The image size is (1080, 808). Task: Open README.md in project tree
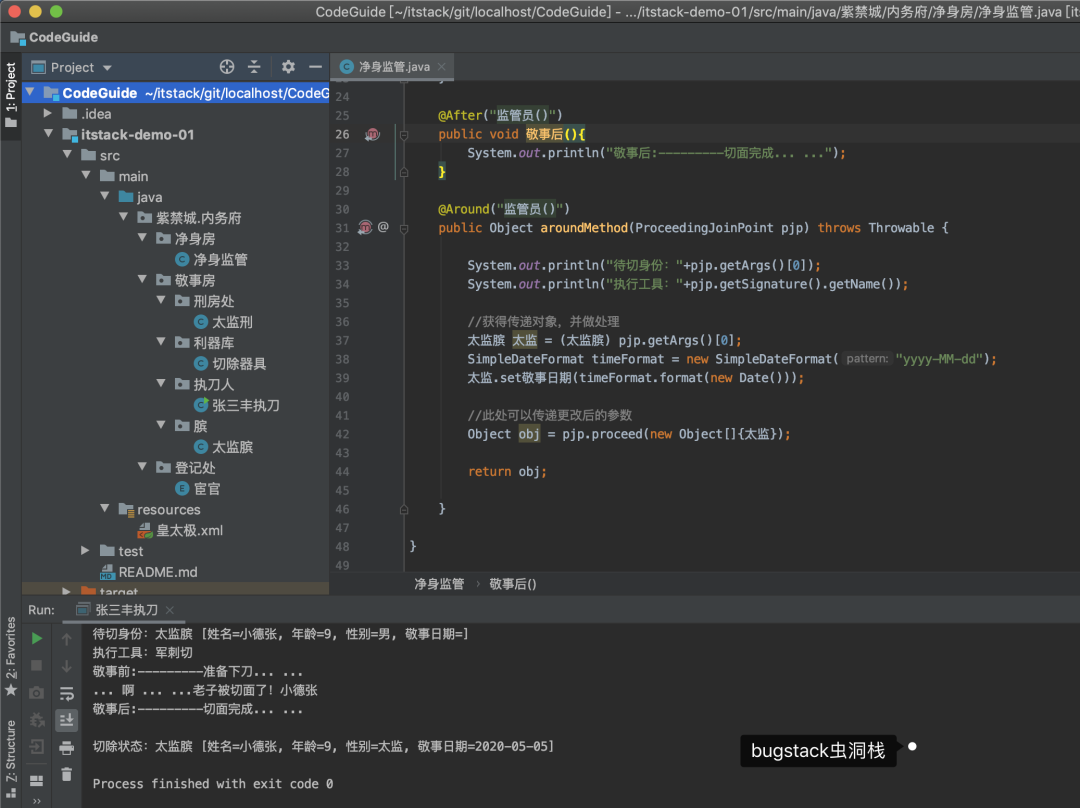click(x=158, y=572)
